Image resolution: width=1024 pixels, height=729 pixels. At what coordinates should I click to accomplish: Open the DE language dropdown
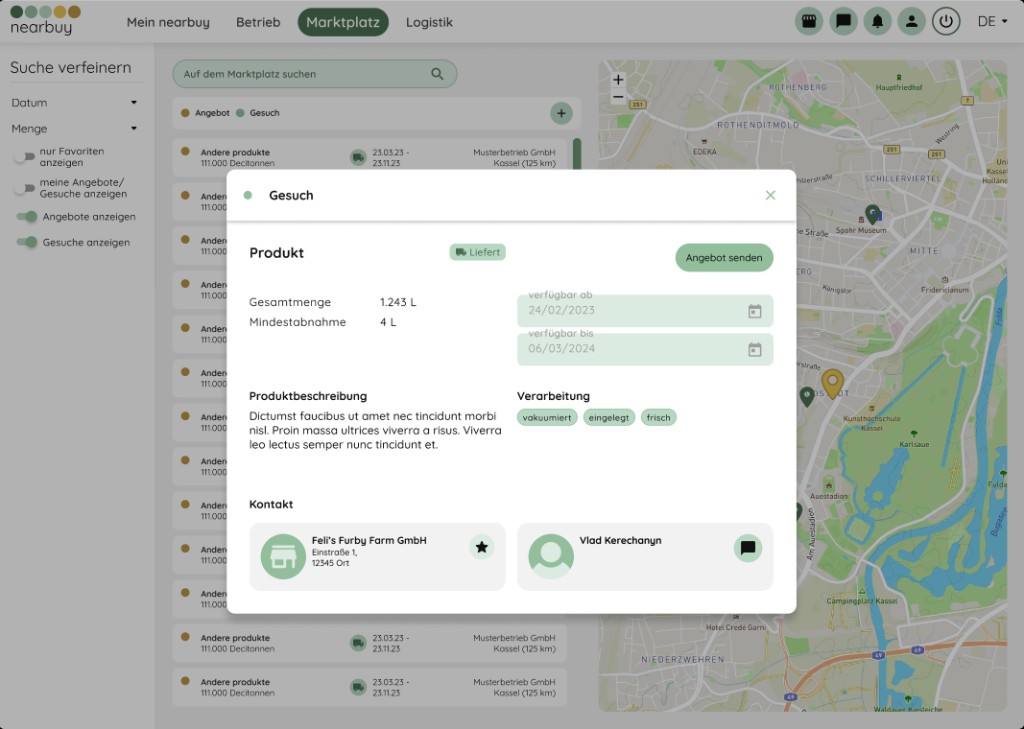pyautogui.click(x=992, y=22)
